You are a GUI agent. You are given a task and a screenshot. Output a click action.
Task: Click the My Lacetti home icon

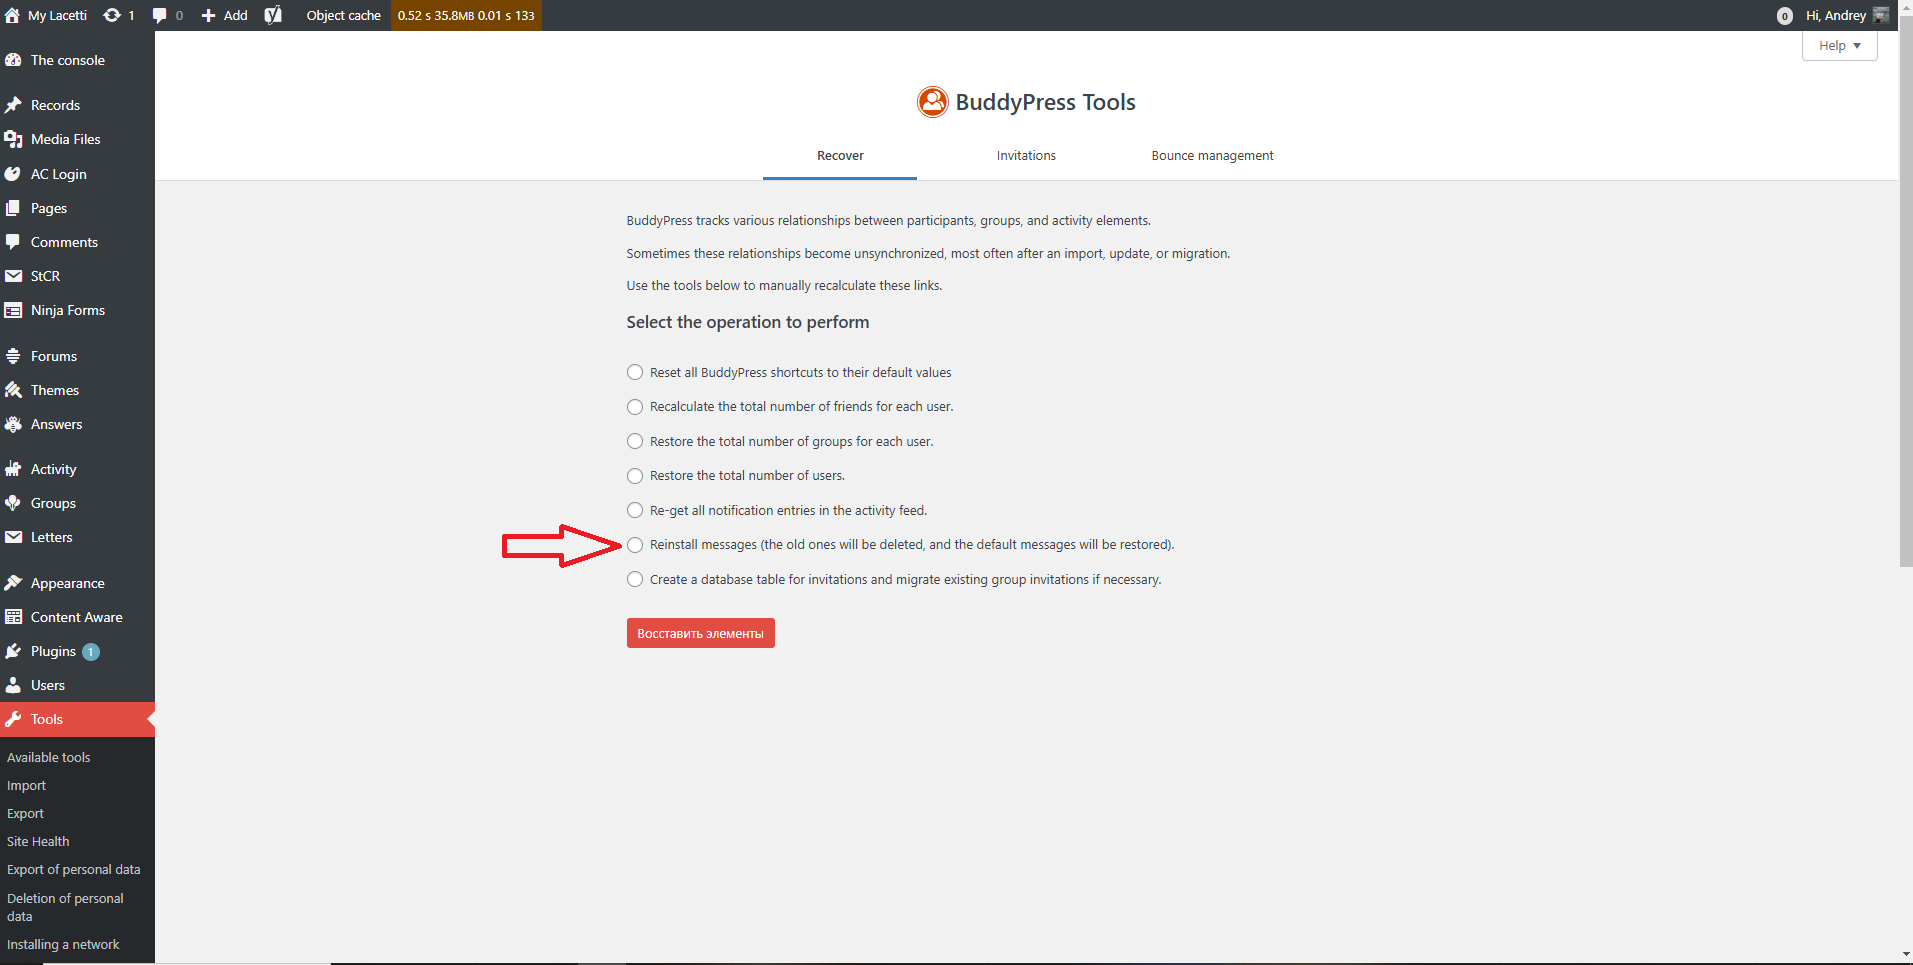(12, 15)
